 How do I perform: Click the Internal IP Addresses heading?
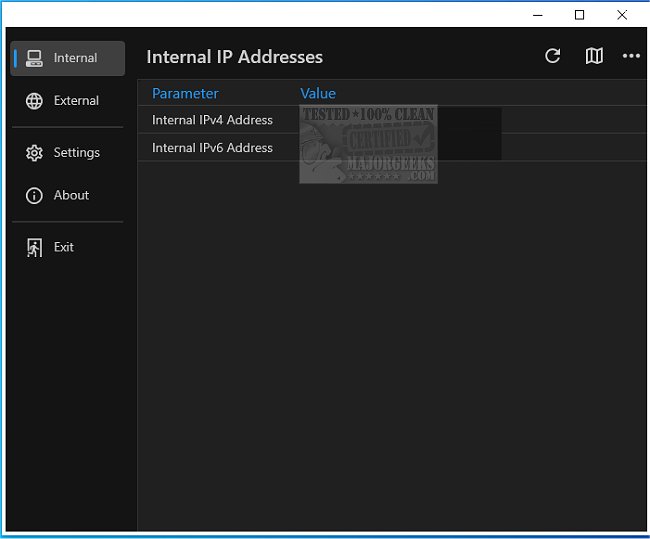pos(234,57)
